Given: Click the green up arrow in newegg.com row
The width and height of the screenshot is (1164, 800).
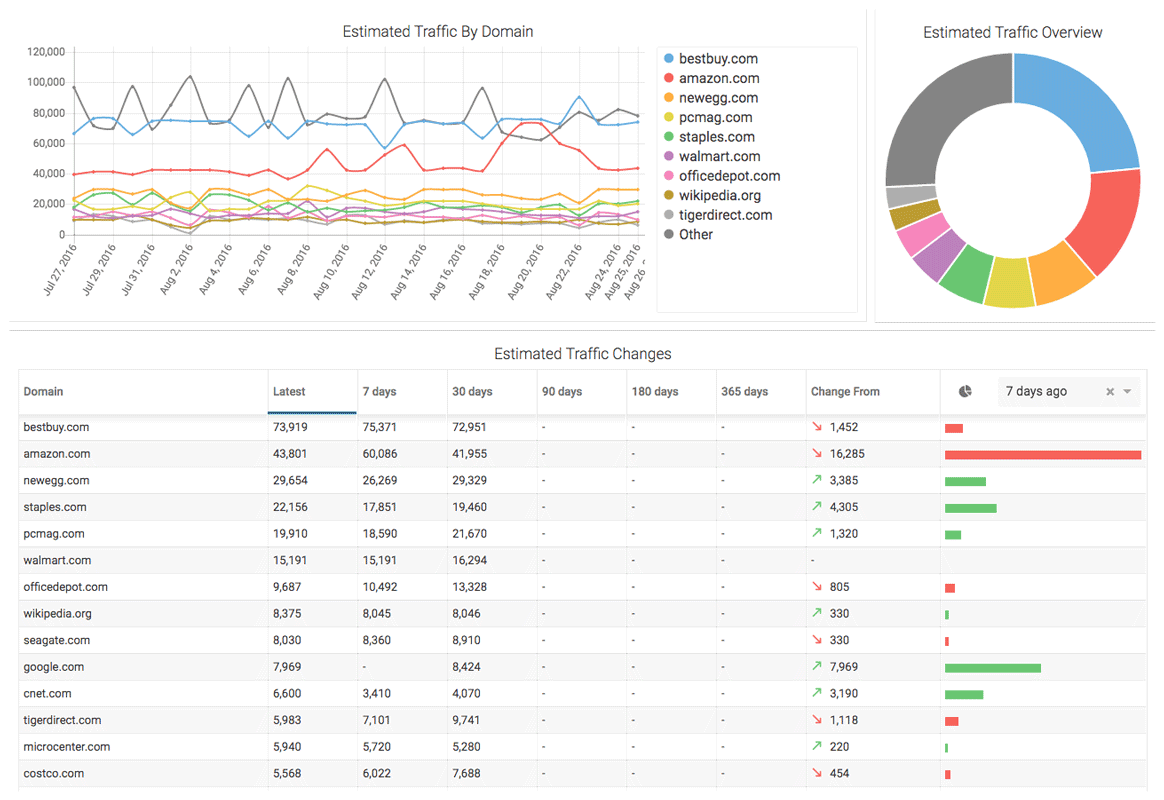Looking at the screenshot, I should click(x=817, y=480).
